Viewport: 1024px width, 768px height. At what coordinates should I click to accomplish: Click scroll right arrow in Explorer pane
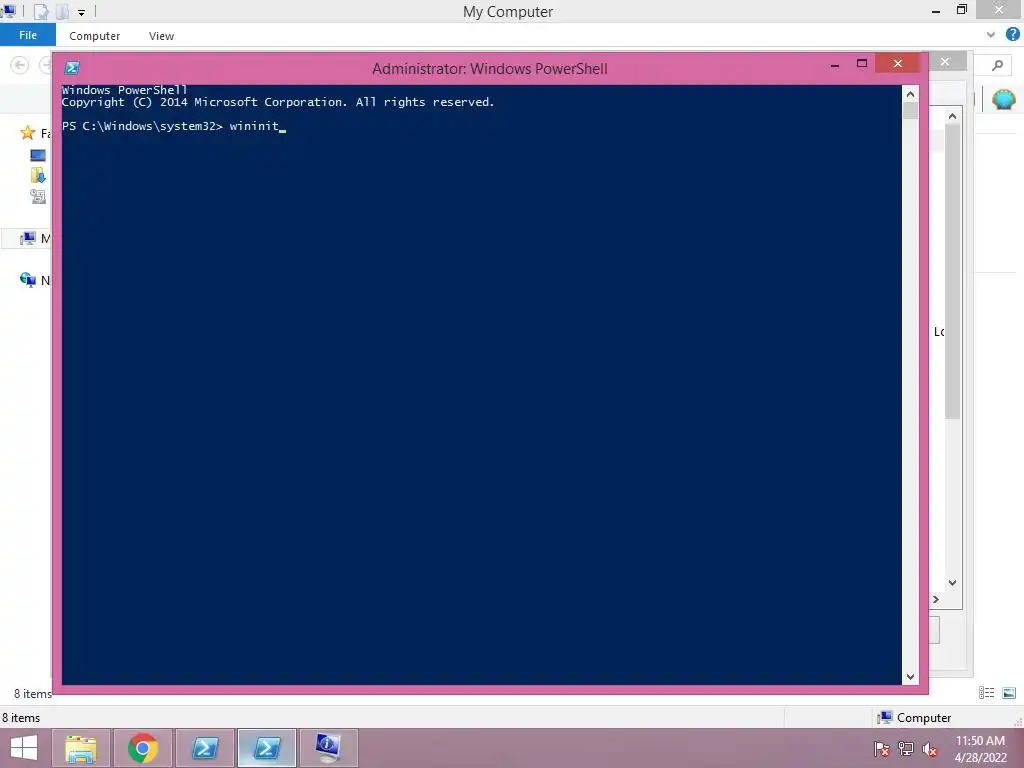tap(936, 600)
